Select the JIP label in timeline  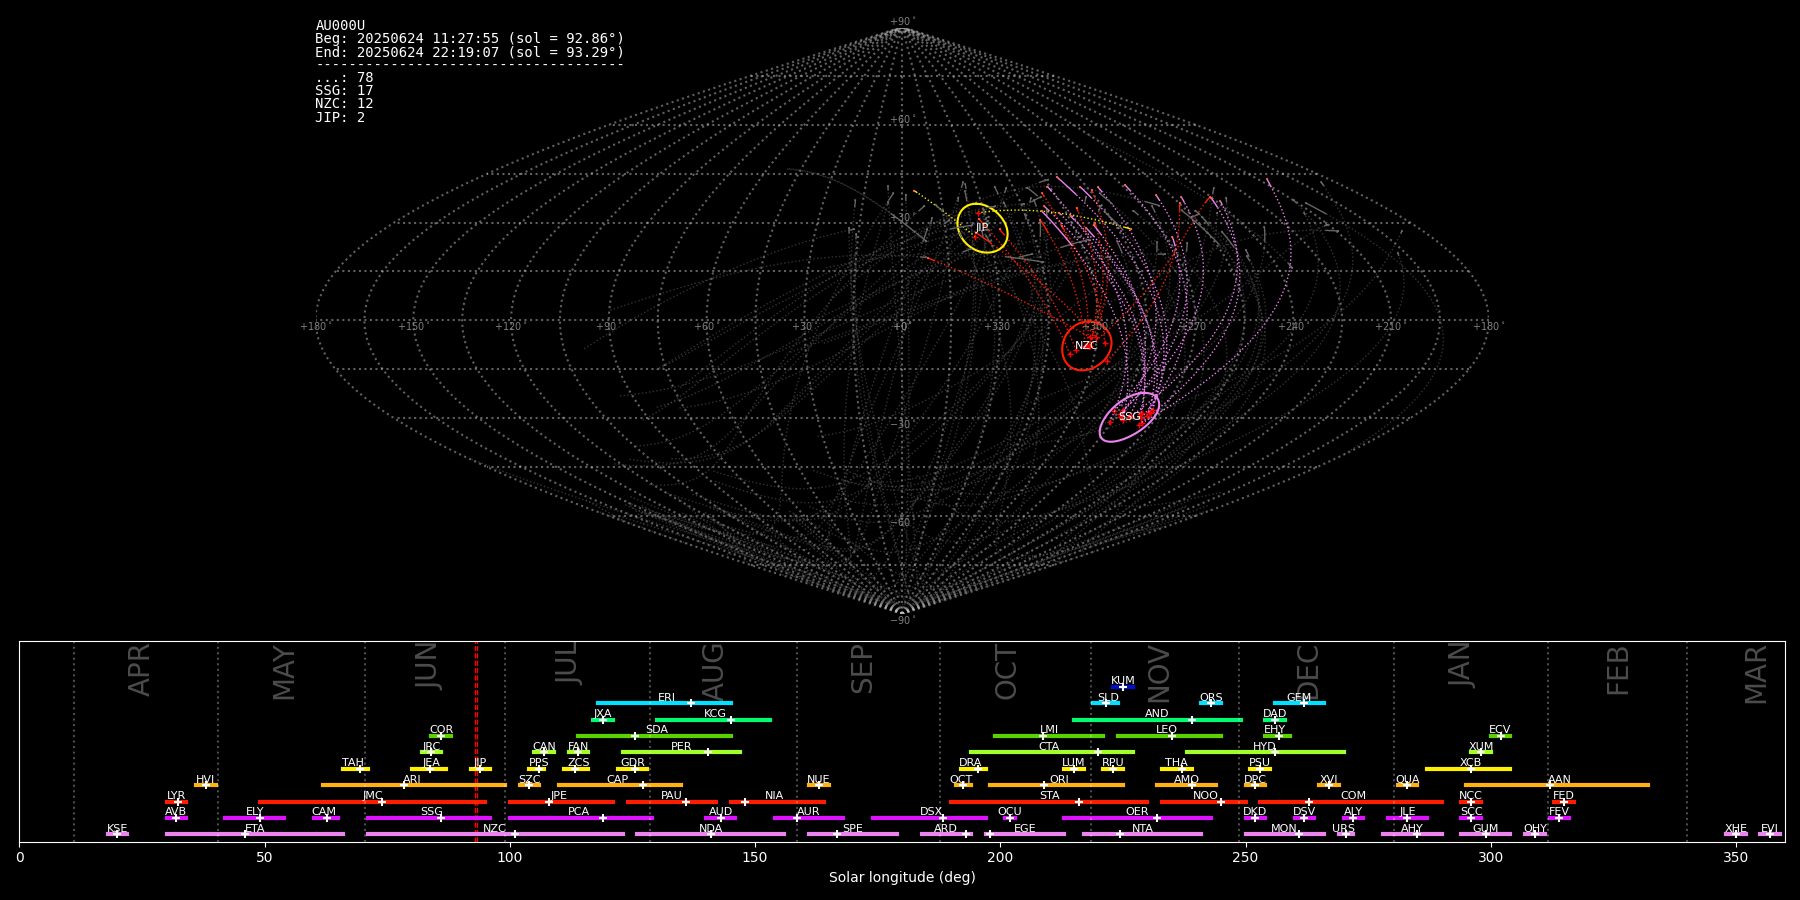click(x=480, y=763)
